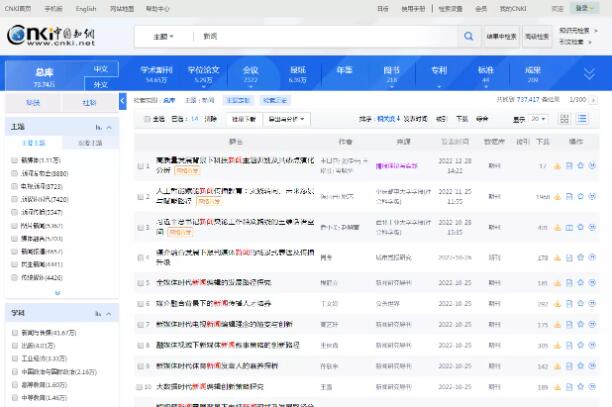Screen dimensions: 612x407
Task: Select 报纸 database tab
Action: point(297,73)
